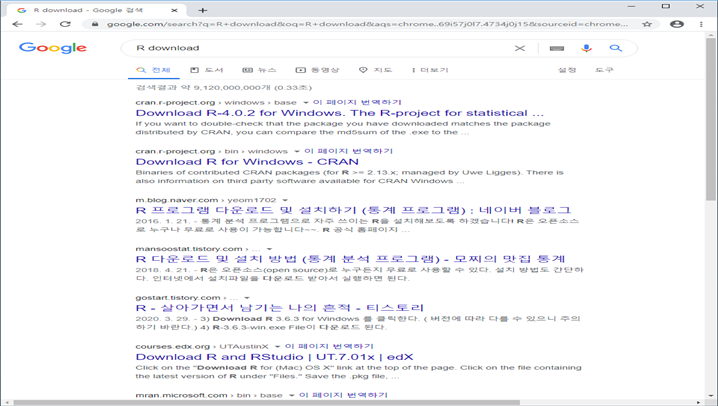Open 'Download R for Windows - CRAN'

[x=247, y=162]
